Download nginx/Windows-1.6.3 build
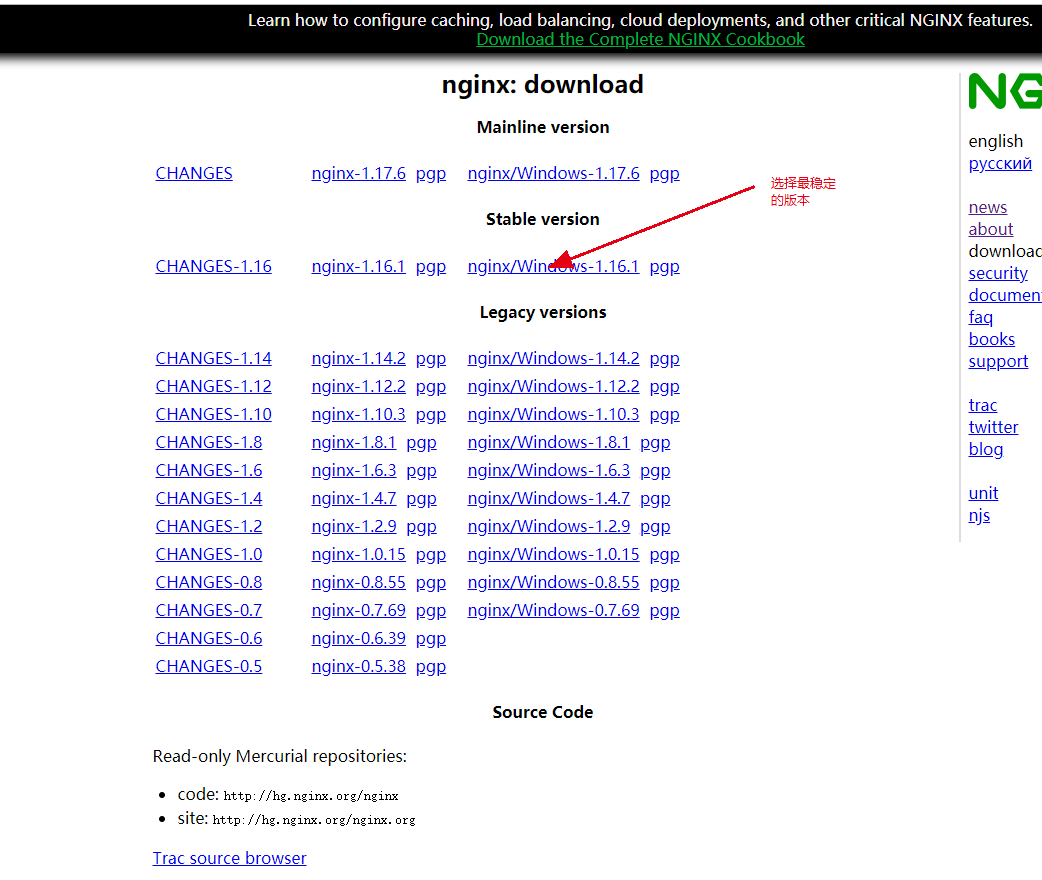This screenshot has width=1042, height=880. click(548, 470)
